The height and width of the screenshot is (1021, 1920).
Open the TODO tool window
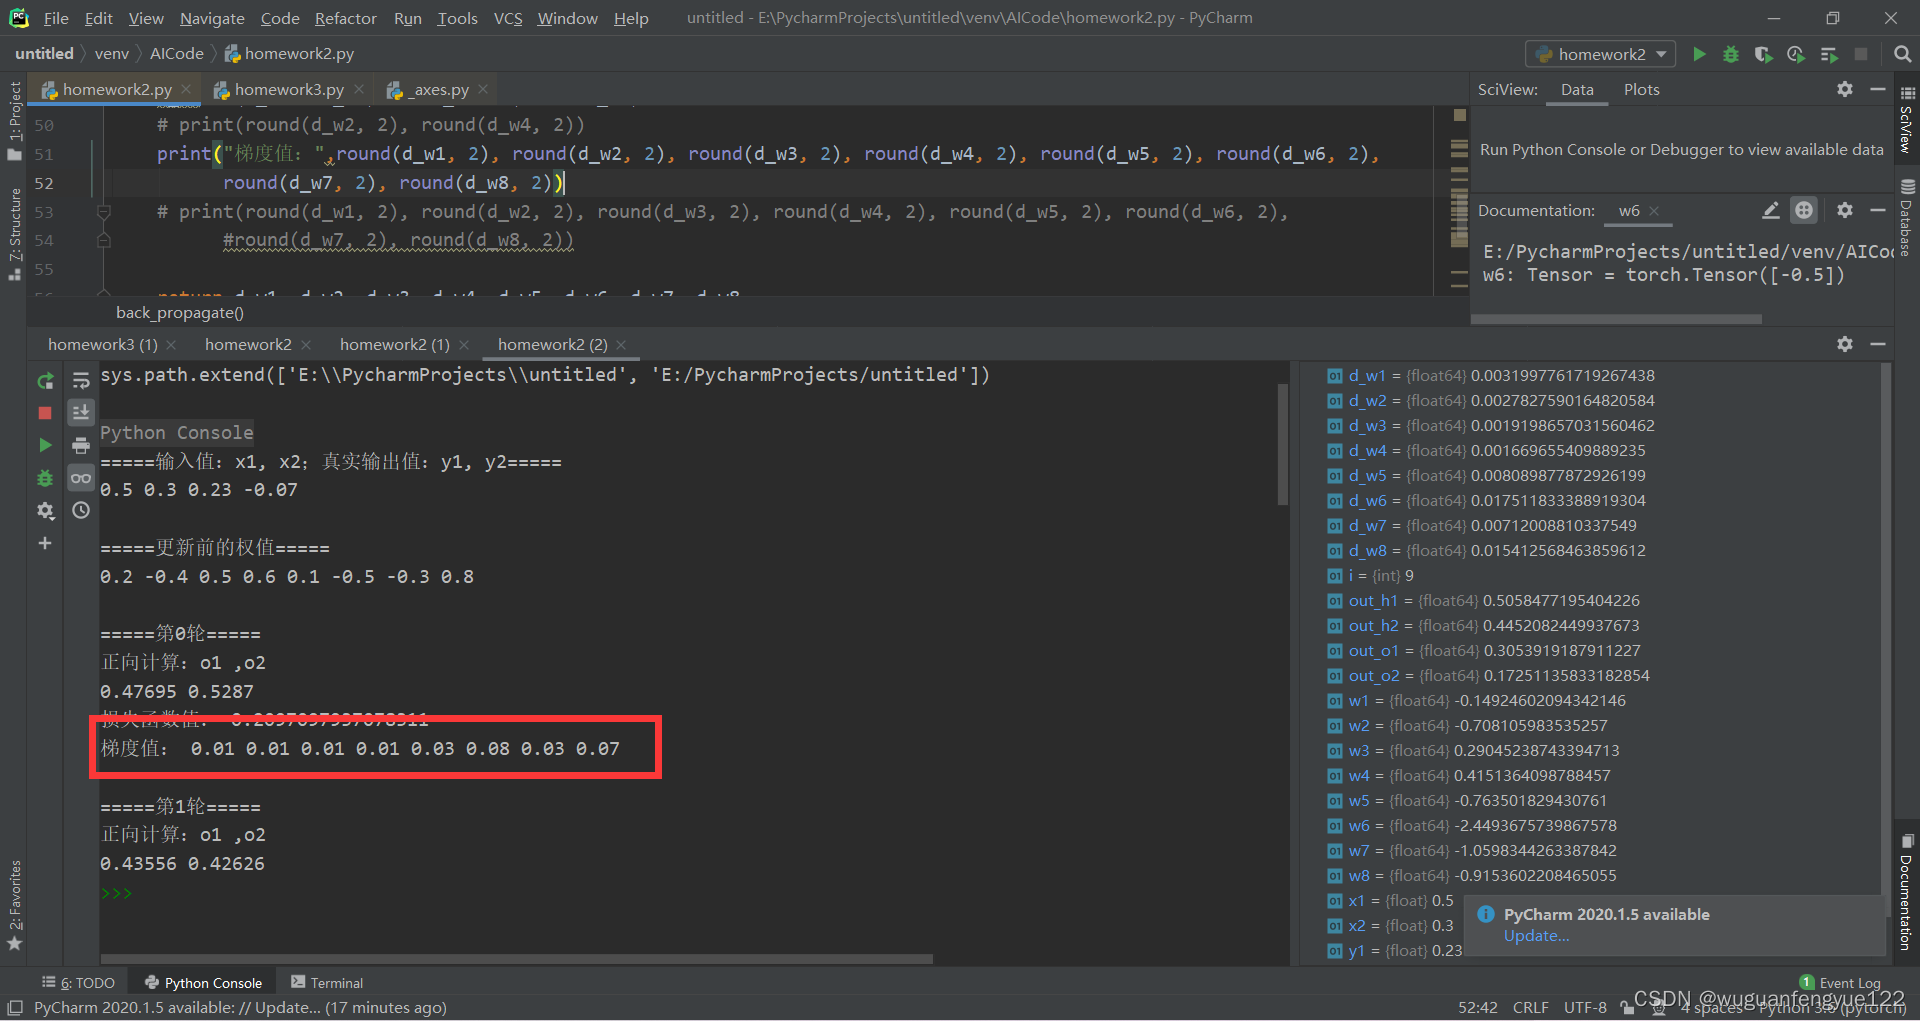pos(78,983)
